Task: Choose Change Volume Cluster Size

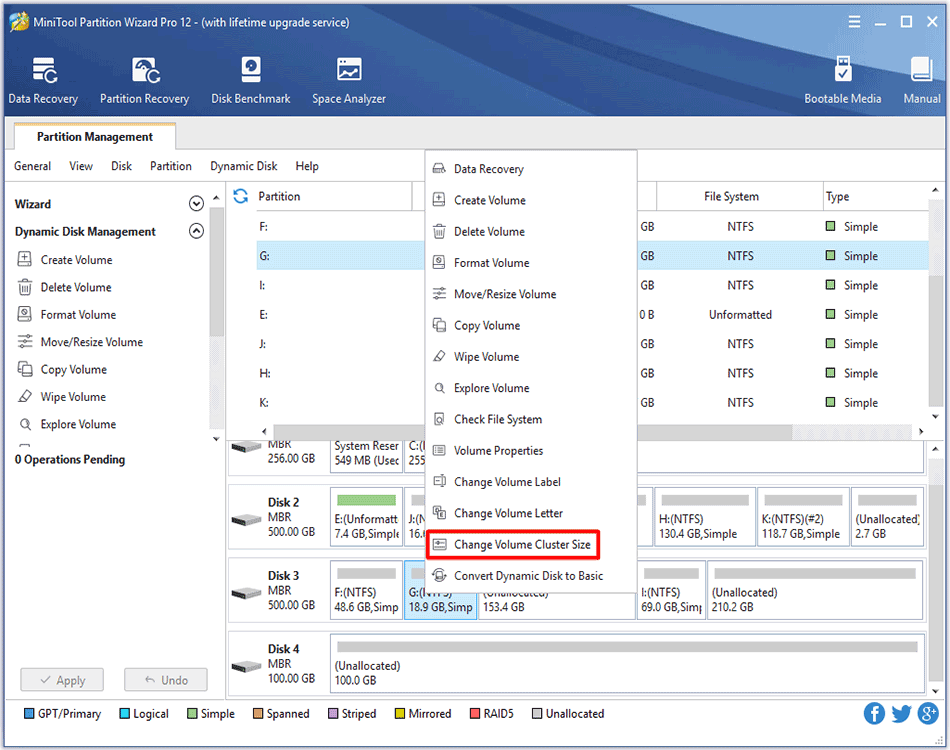Action: pos(524,545)
